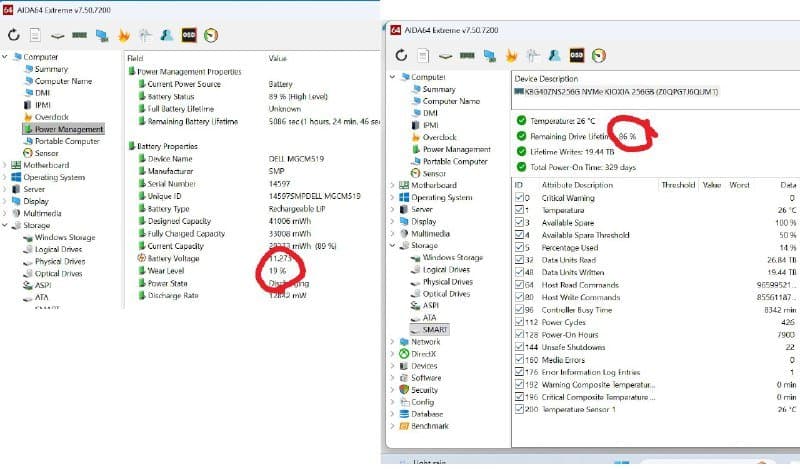Click Threshold column header in SMART list
Viewport: 800px width, 469px height.
pyautogui.click(x=678, y=185)
